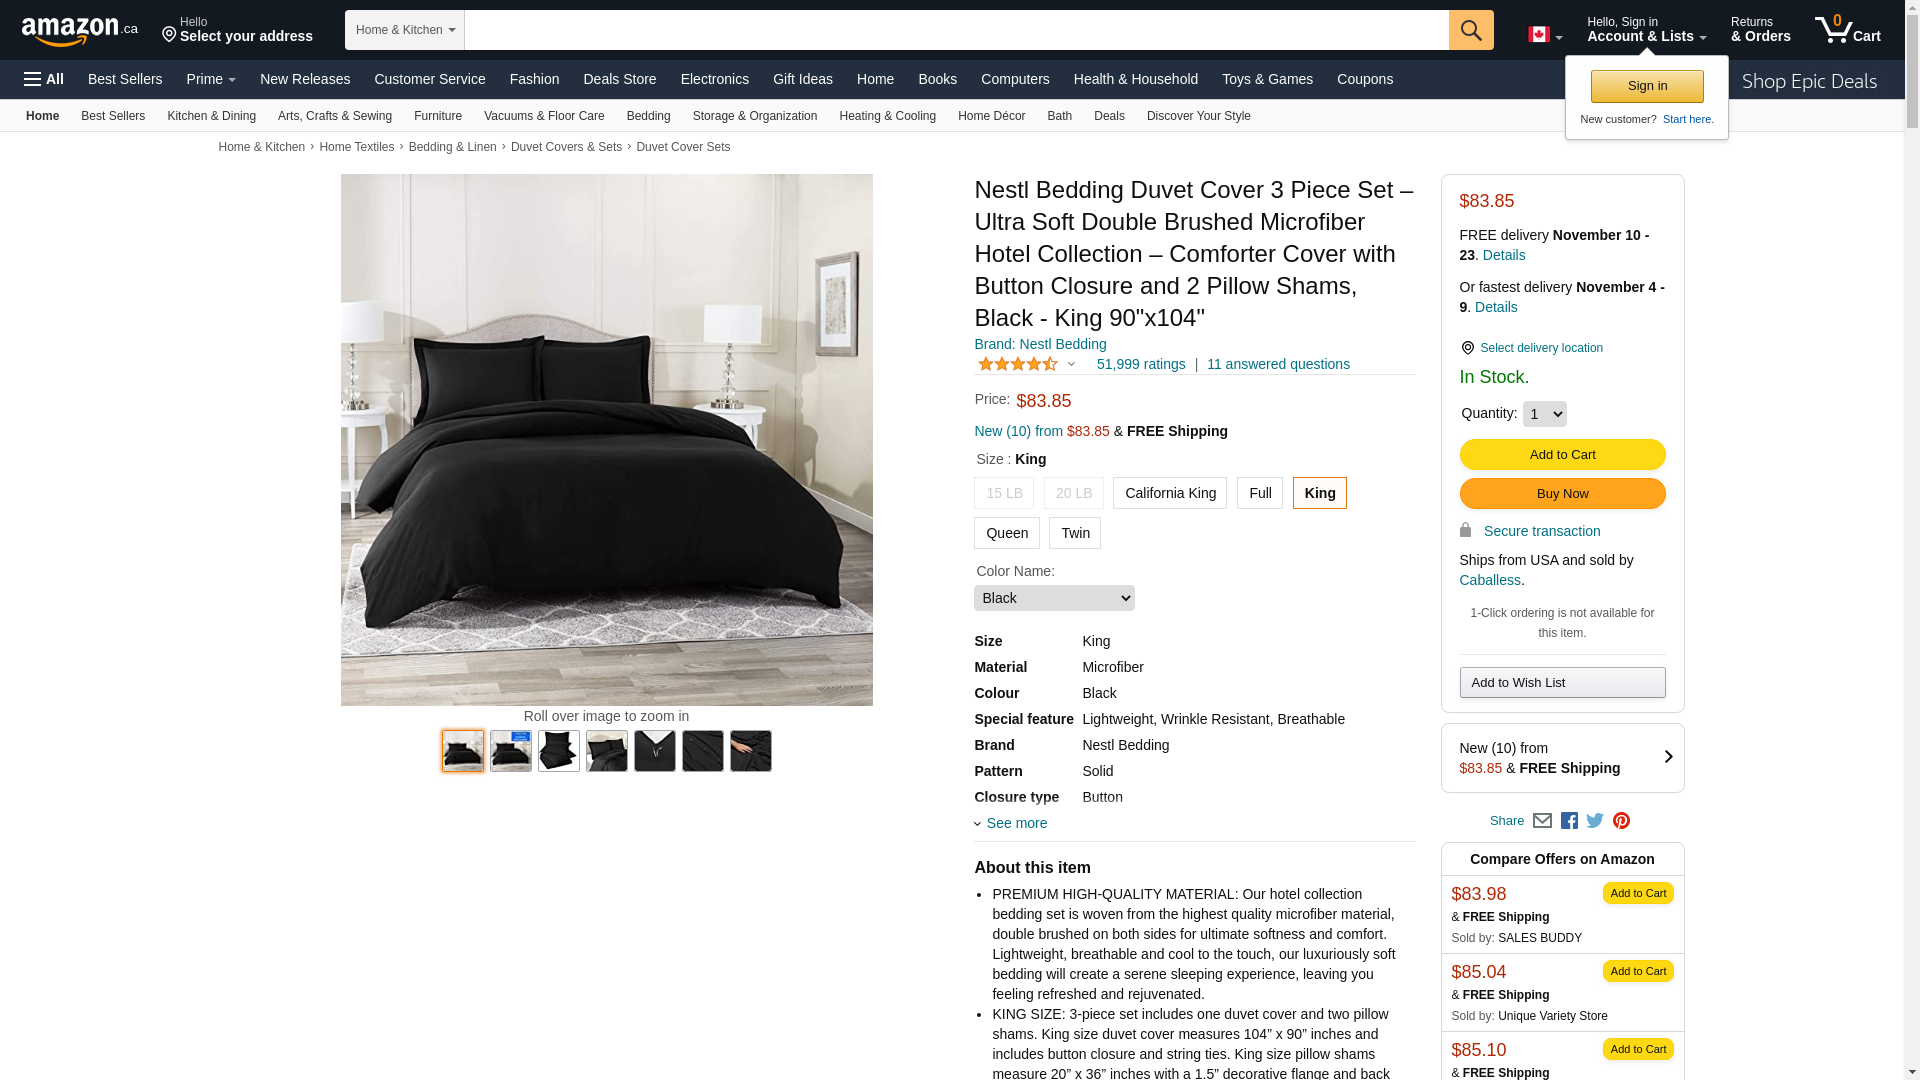Viewport: 1920px width, 1080px height.
Task: Open the Color Name dropdown showing Black
Action: 1054,598
